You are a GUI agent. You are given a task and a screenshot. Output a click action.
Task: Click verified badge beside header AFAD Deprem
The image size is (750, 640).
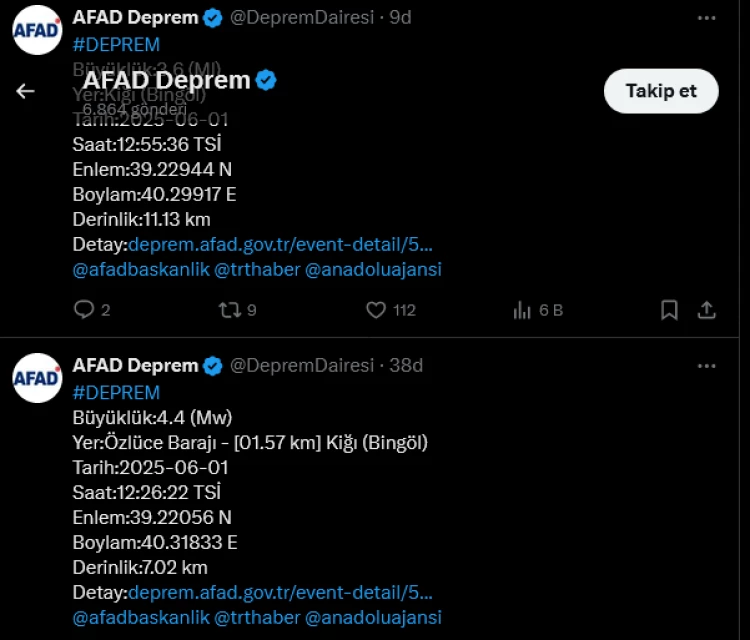(266, 81)
